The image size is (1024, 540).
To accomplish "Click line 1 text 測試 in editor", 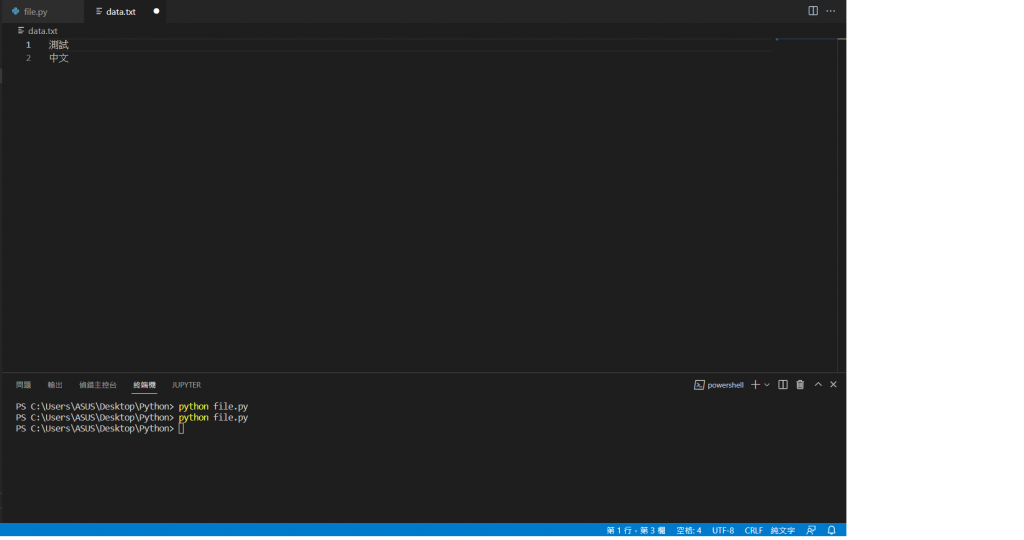I will click(x=58, y=44).
